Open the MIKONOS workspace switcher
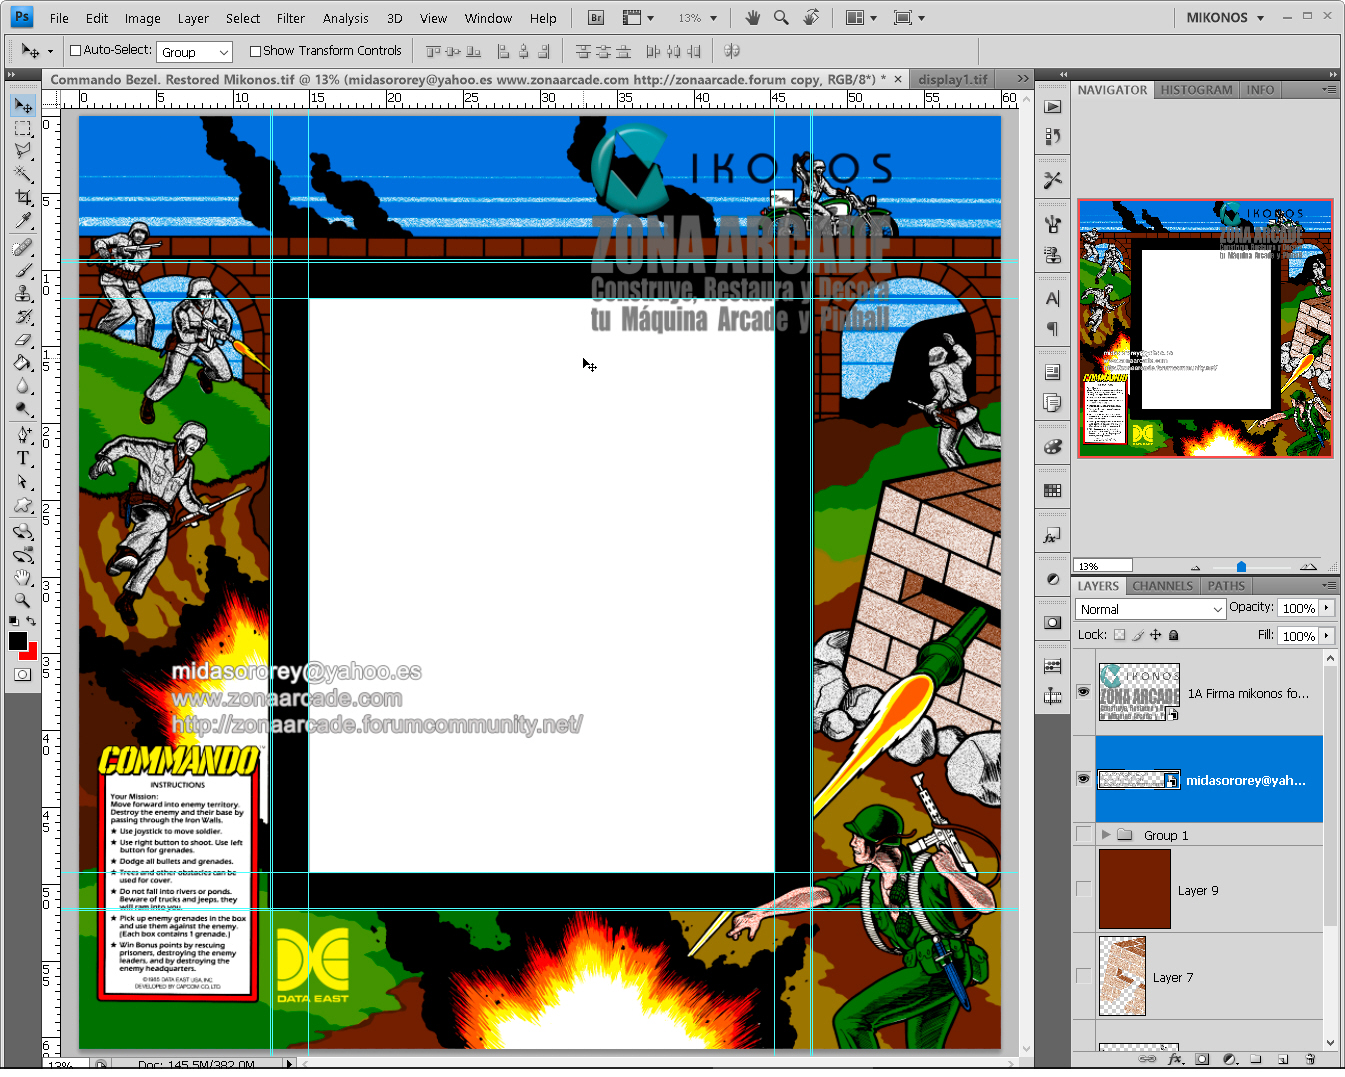This screenshot has width=1345, height=1077. (1225, 18)
